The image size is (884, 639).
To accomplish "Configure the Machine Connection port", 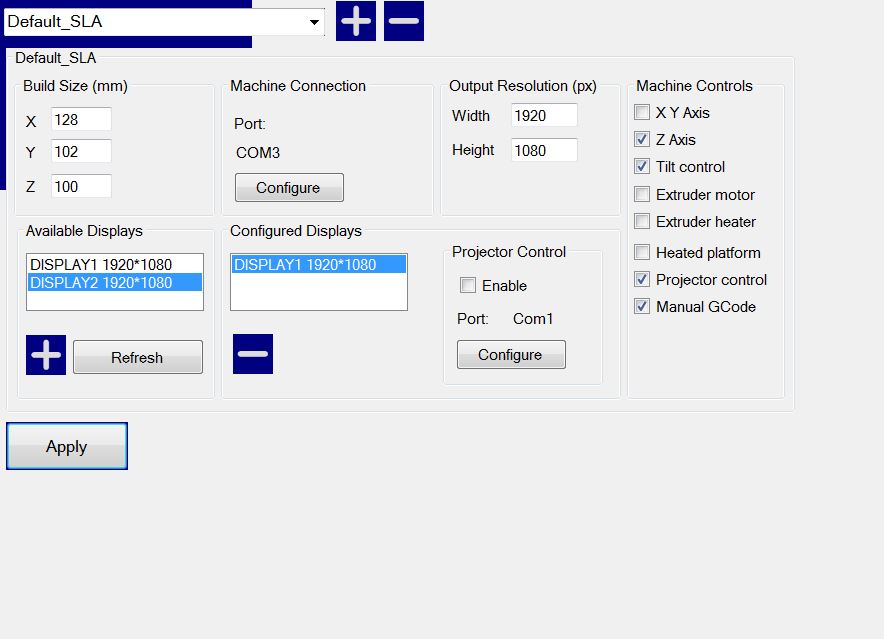I will [289, 188].
